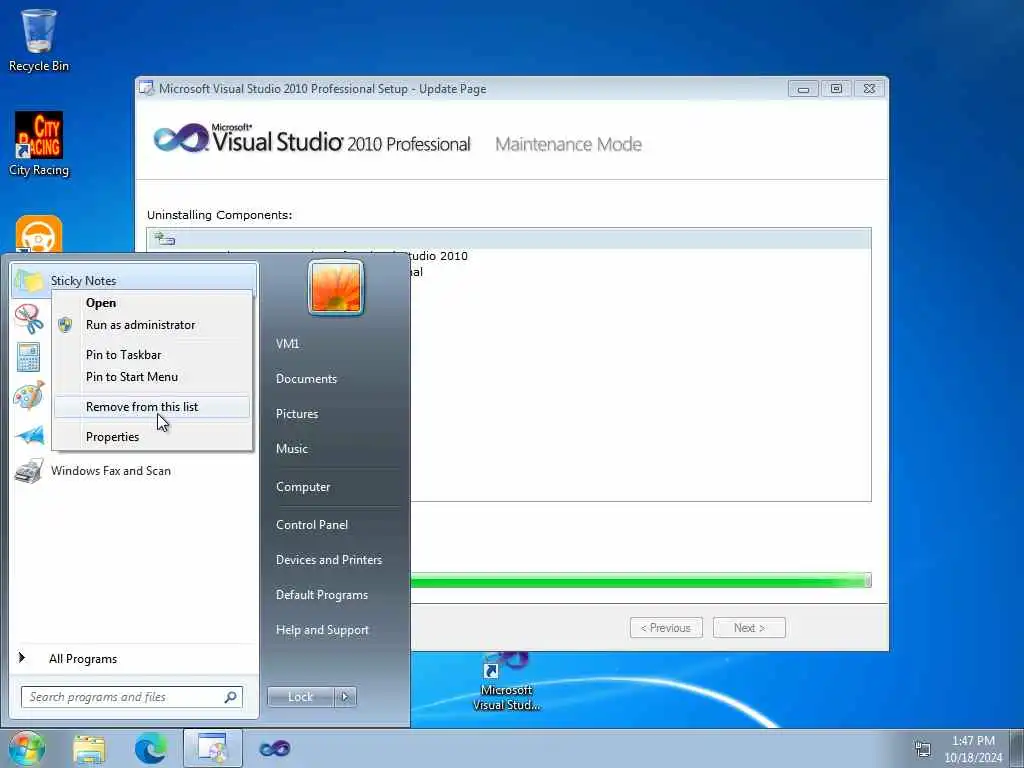
Task: Click the Windows Fax and Scan label
Action: point(111,471)
